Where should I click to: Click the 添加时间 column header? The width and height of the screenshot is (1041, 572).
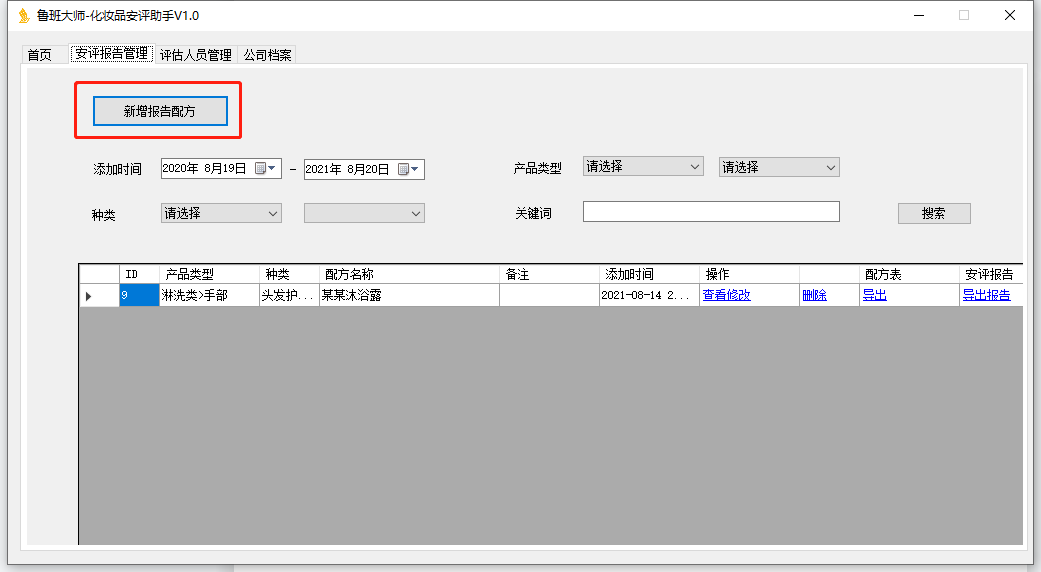(649, 274)
